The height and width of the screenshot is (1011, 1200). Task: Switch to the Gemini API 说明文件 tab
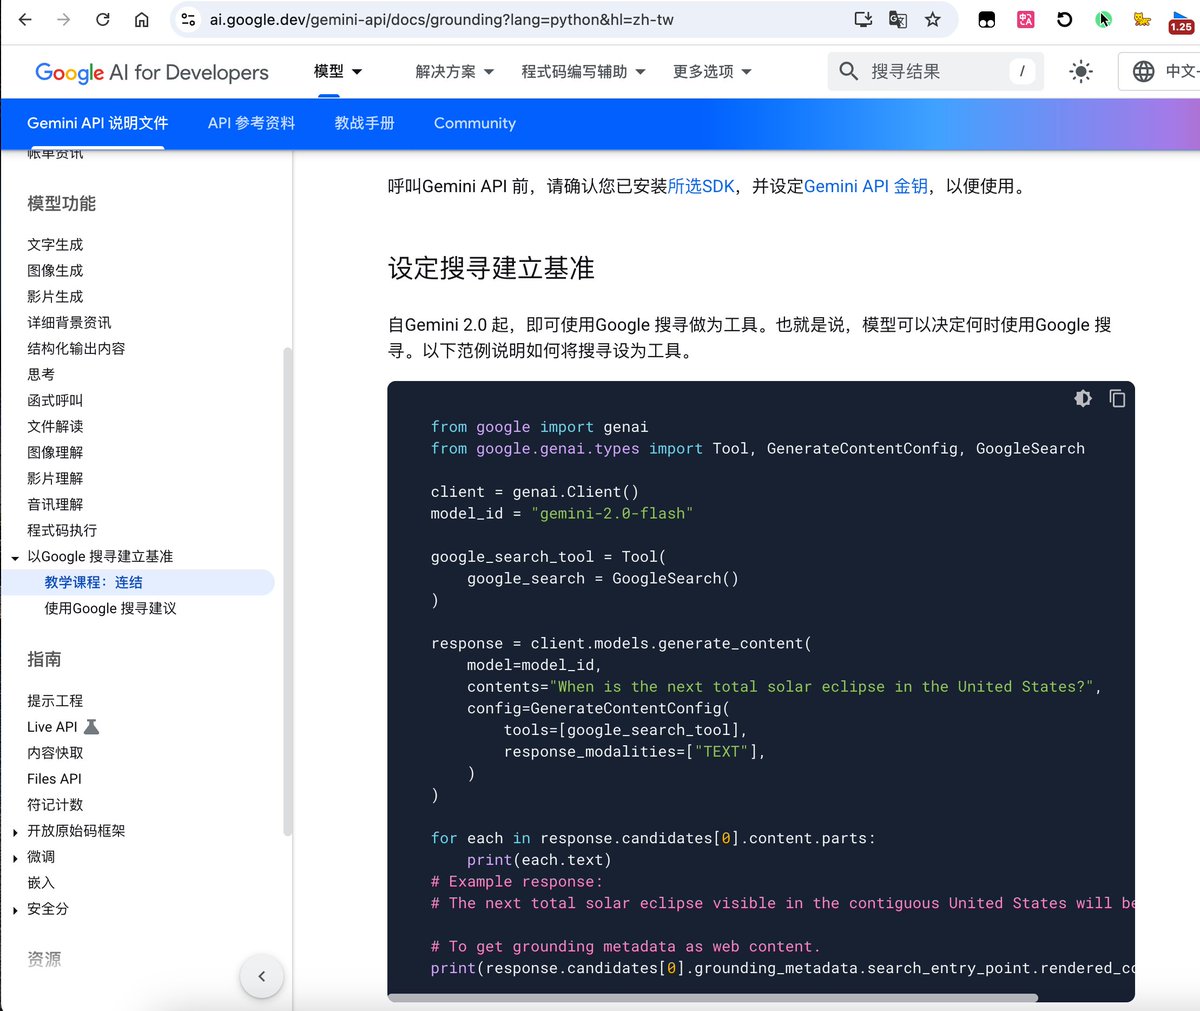coord(97,123)
